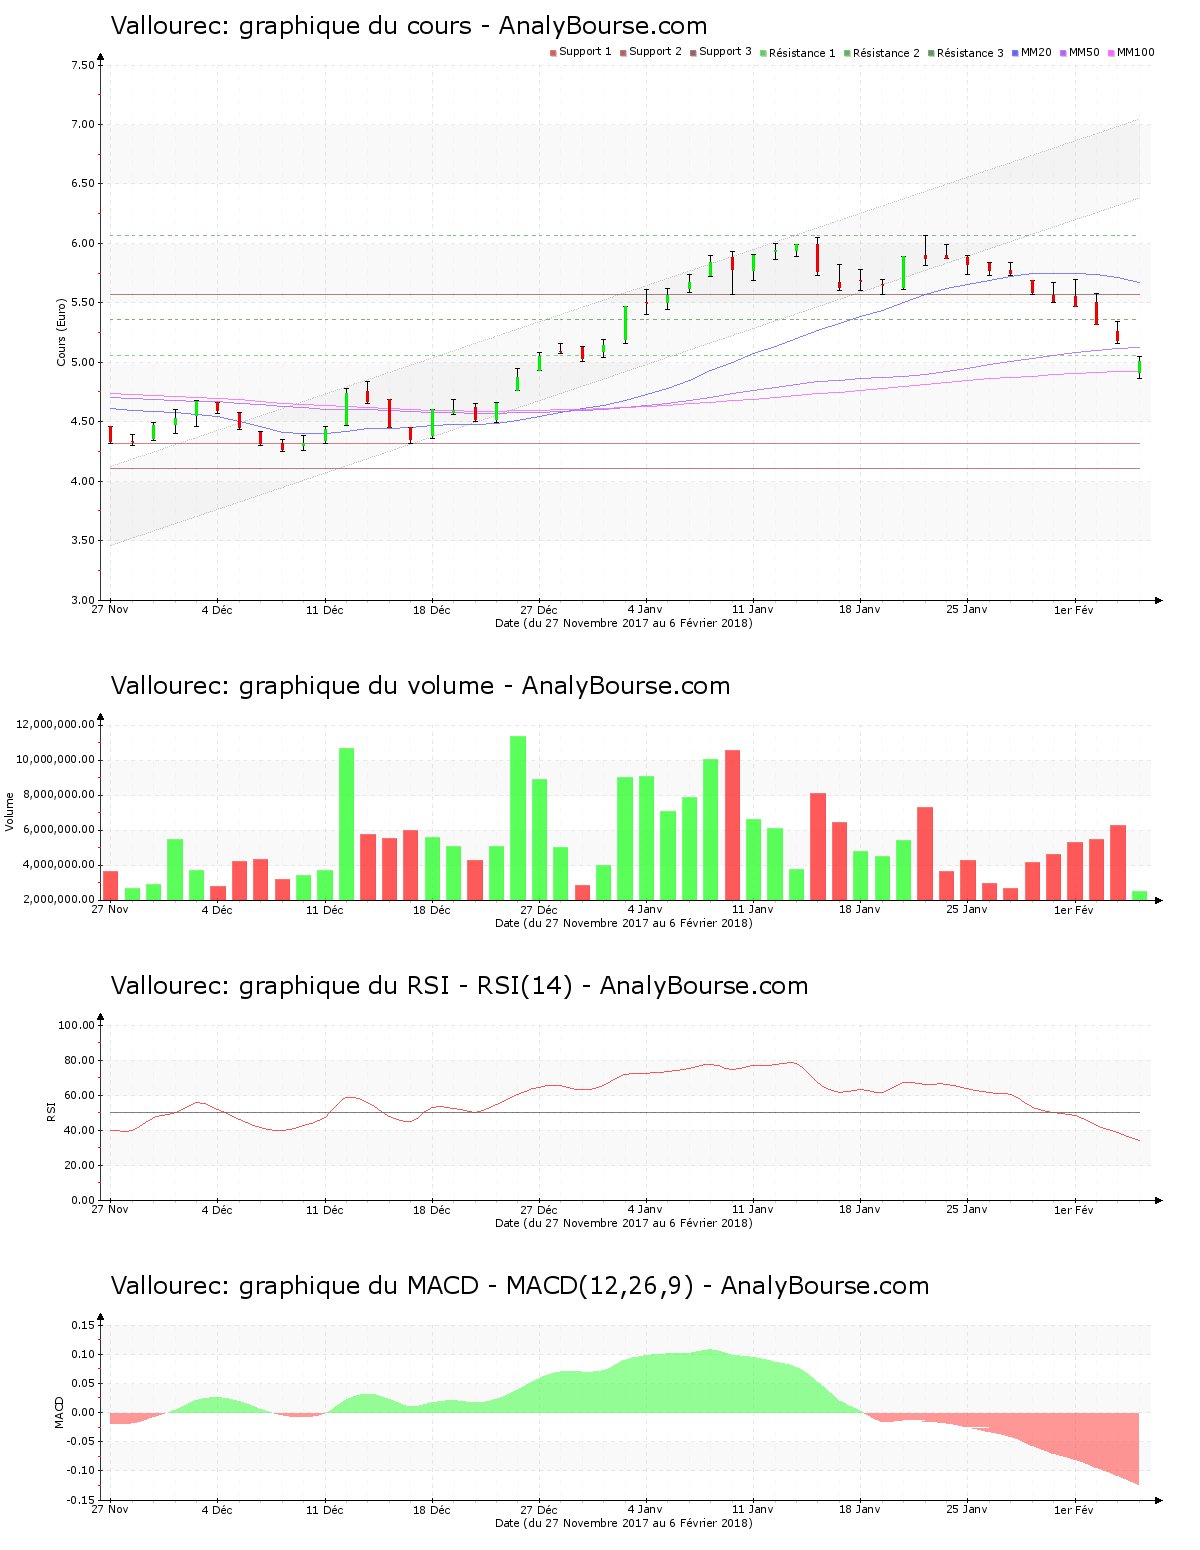Click '27 Nov' on the price chart axis
1200x1550 pixels.
tap(110, 610)
